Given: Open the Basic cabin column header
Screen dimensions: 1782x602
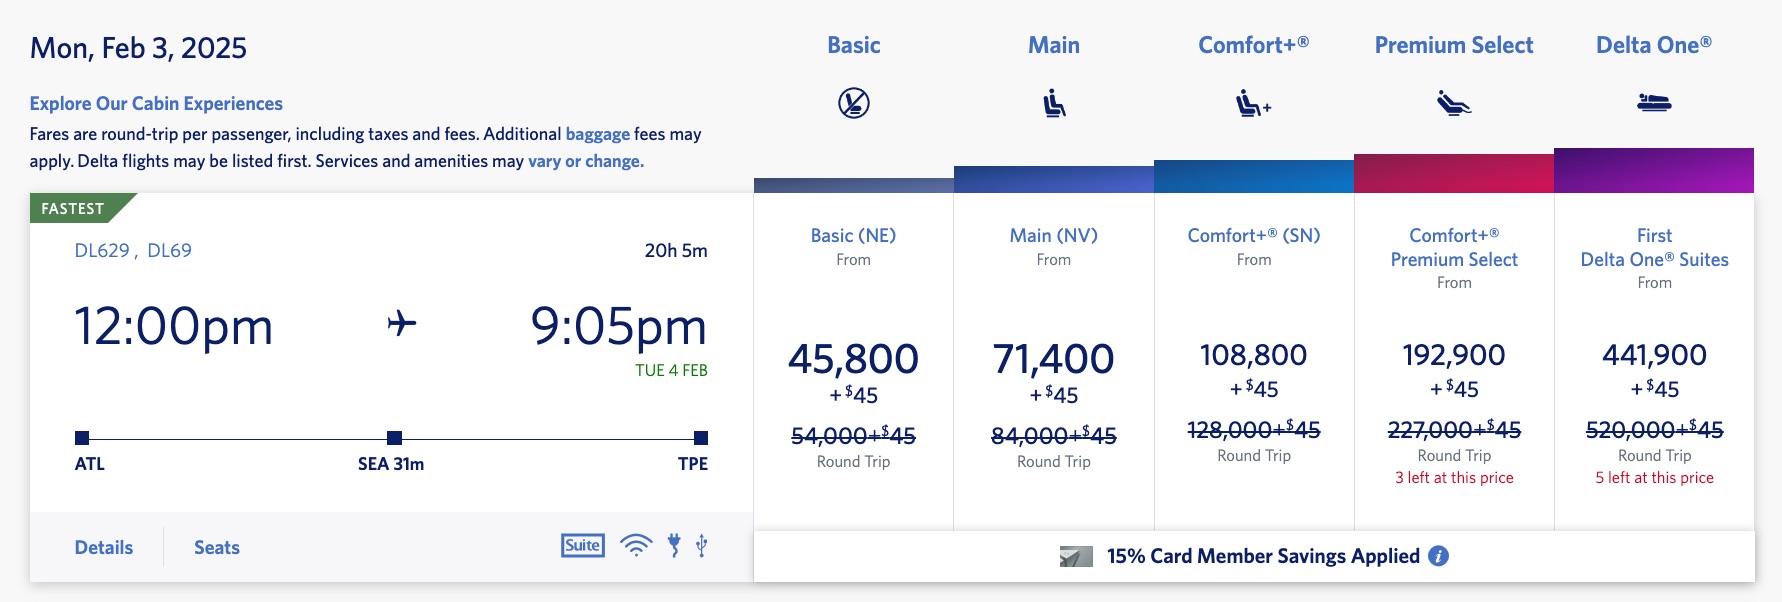Looking at the screenshot, I should pos(854,45).
